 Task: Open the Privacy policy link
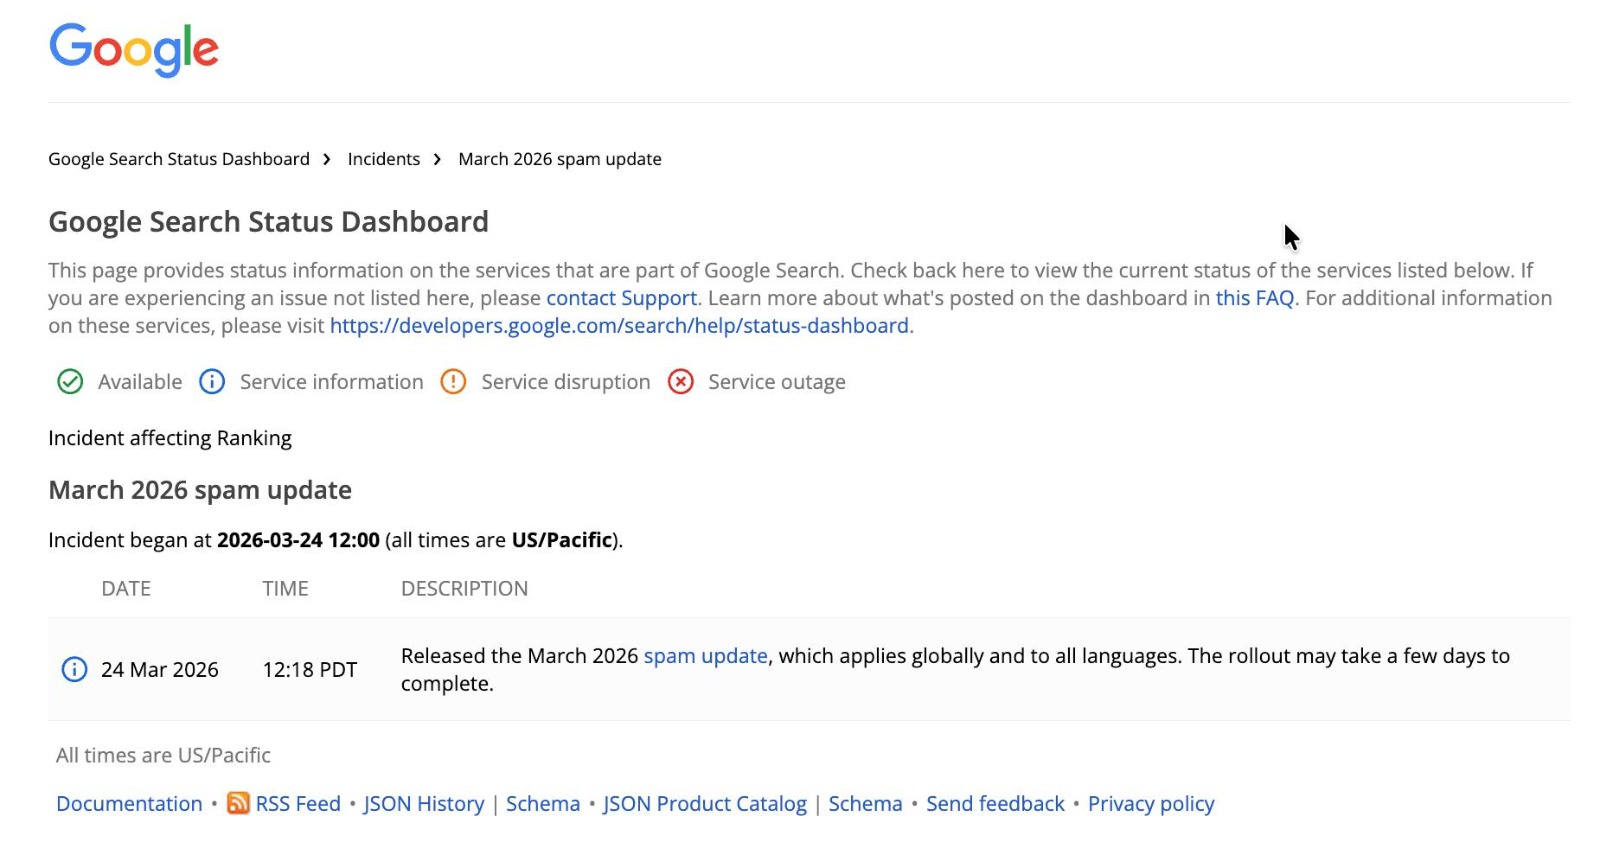click(x=1151, y=804)
